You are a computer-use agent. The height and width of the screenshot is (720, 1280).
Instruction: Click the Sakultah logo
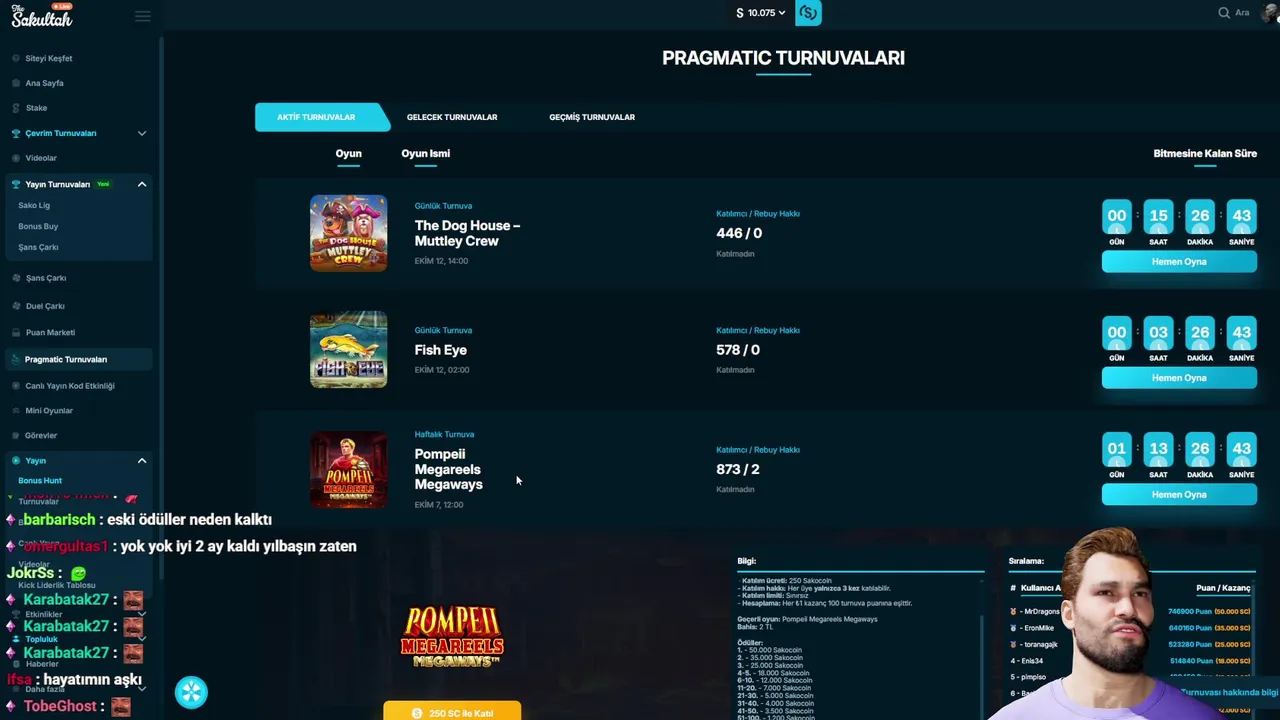[x=42, y=15]
